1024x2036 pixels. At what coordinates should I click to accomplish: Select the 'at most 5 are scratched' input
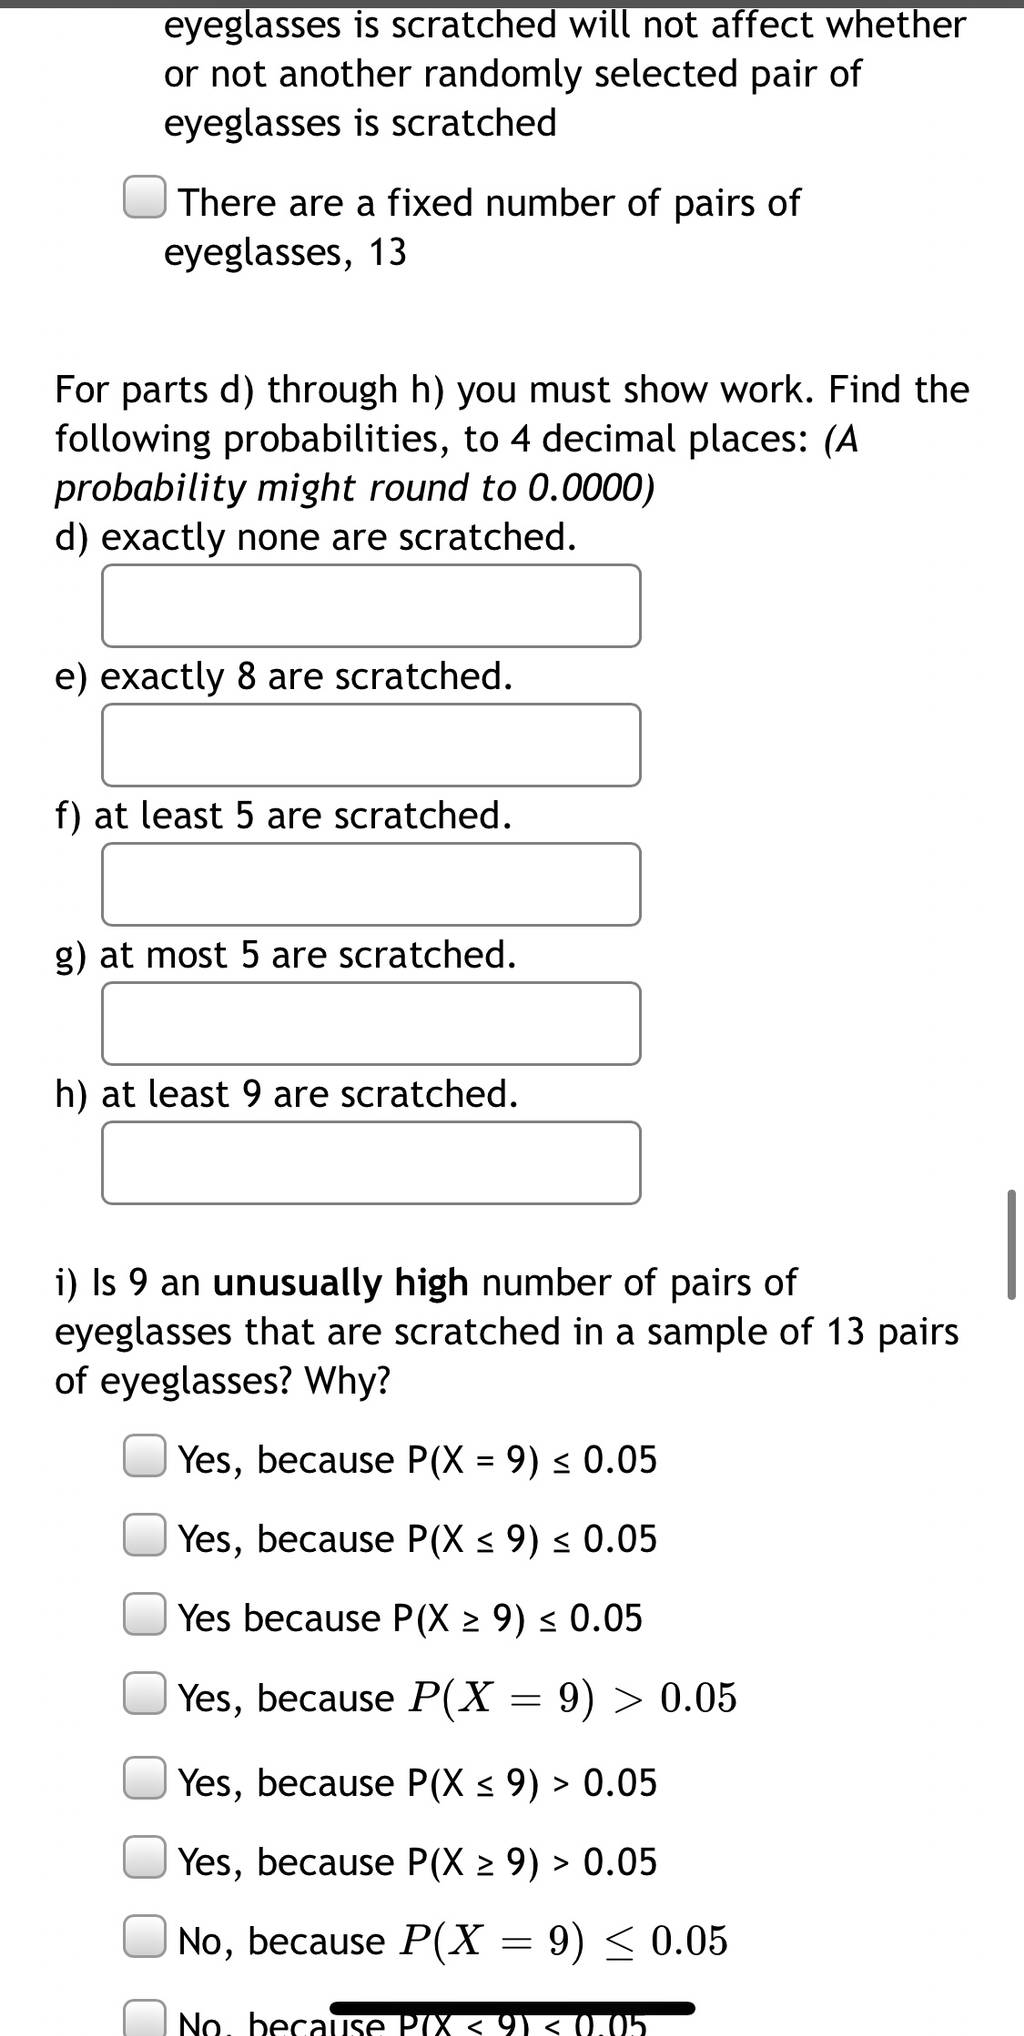tap(371, 1023)
